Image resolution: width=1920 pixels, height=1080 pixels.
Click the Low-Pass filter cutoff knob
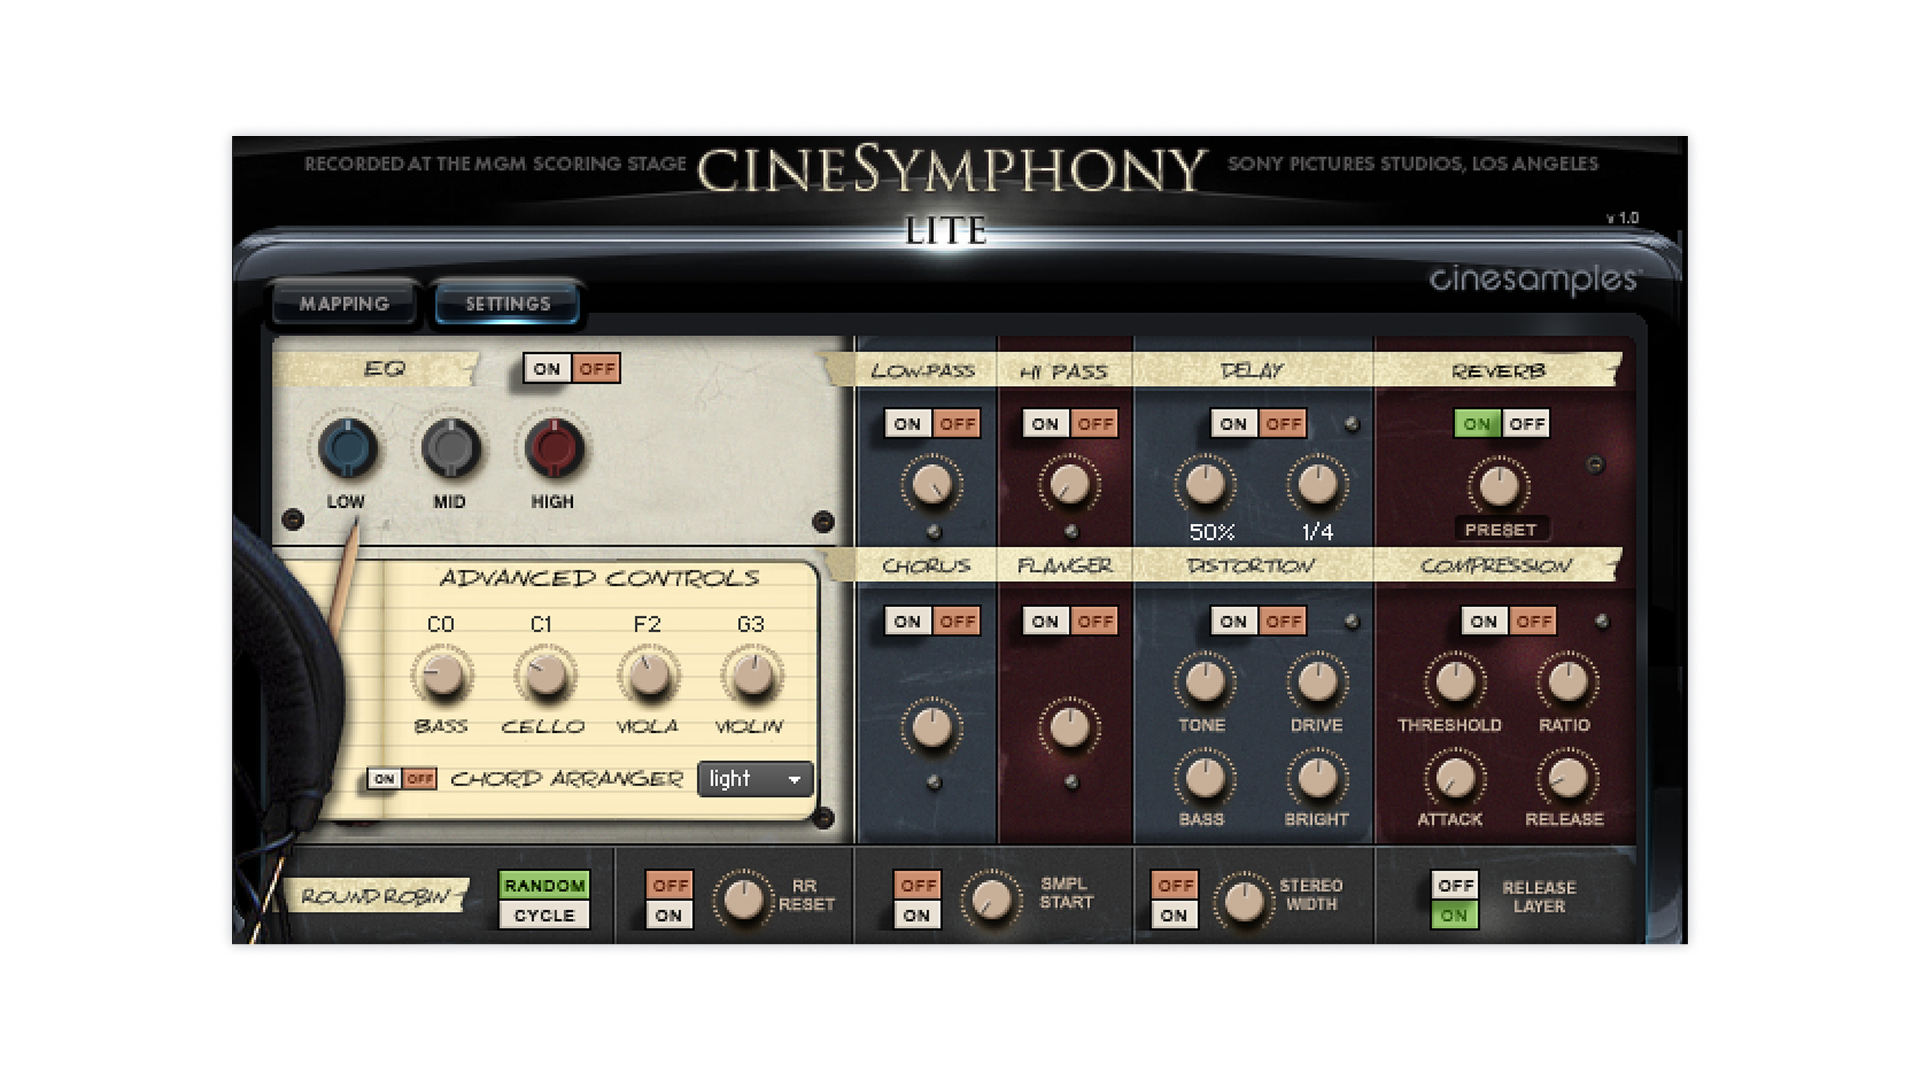point(931,485)
